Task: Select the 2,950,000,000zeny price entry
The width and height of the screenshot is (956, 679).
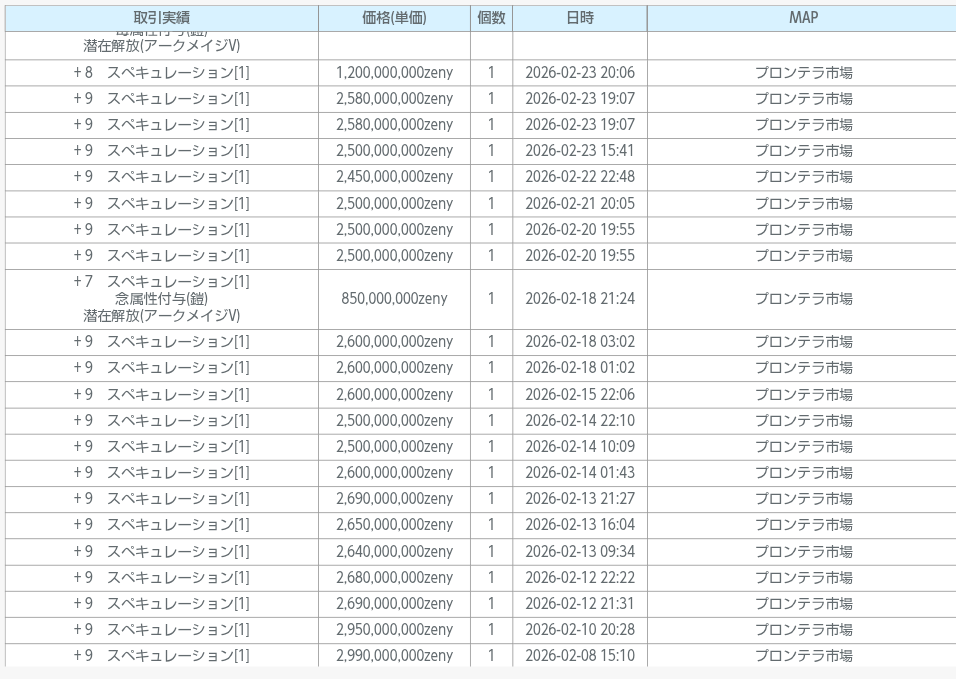Action: click(394, 630)
